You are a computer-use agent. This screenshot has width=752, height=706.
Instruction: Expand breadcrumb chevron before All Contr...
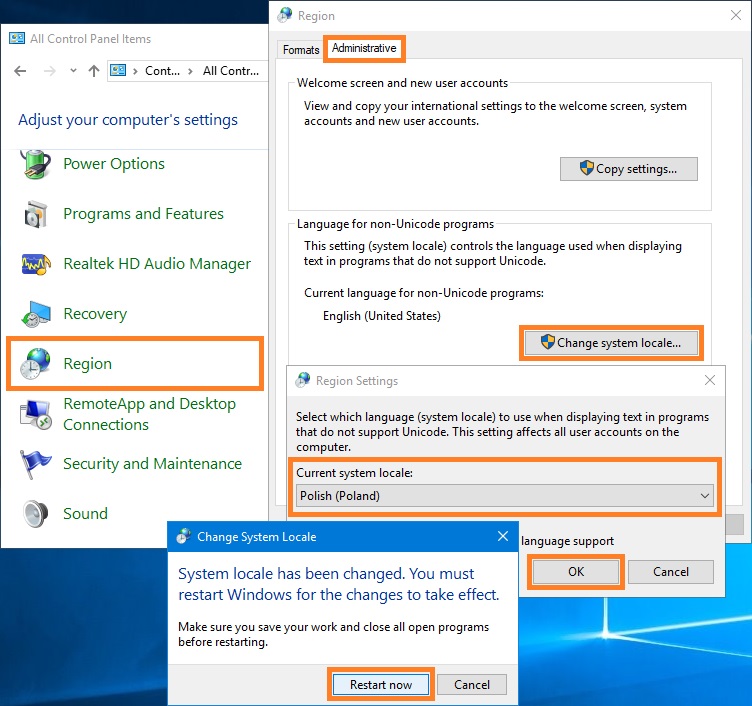[190, 71]
